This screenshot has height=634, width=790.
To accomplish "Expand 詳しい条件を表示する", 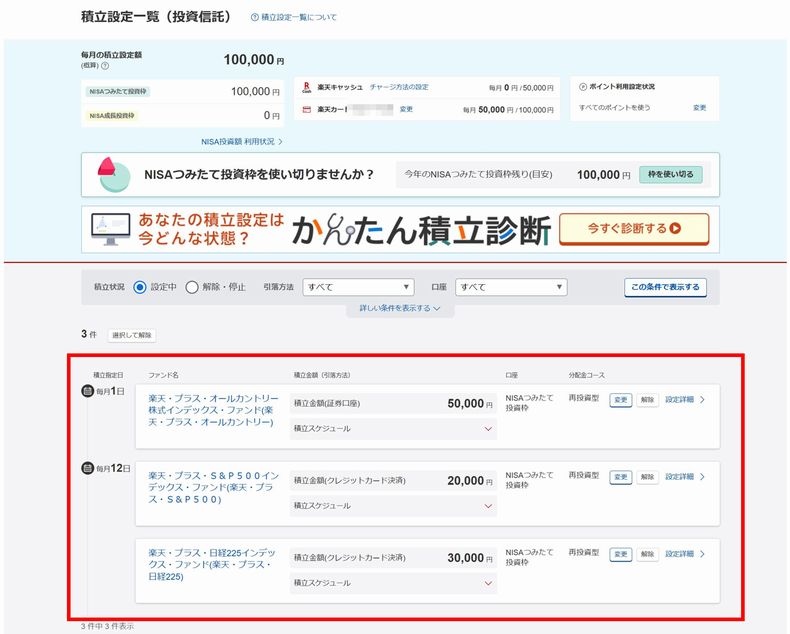I will coord(400,308).
